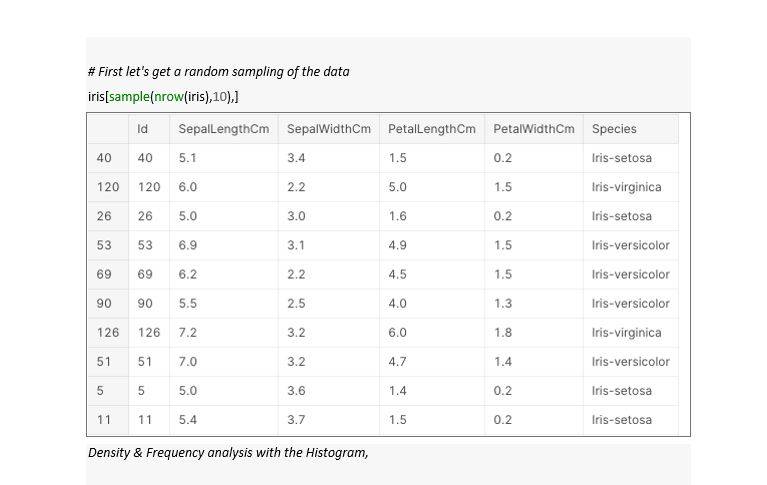Click the 1.8 petal width cell

(534, 333)
